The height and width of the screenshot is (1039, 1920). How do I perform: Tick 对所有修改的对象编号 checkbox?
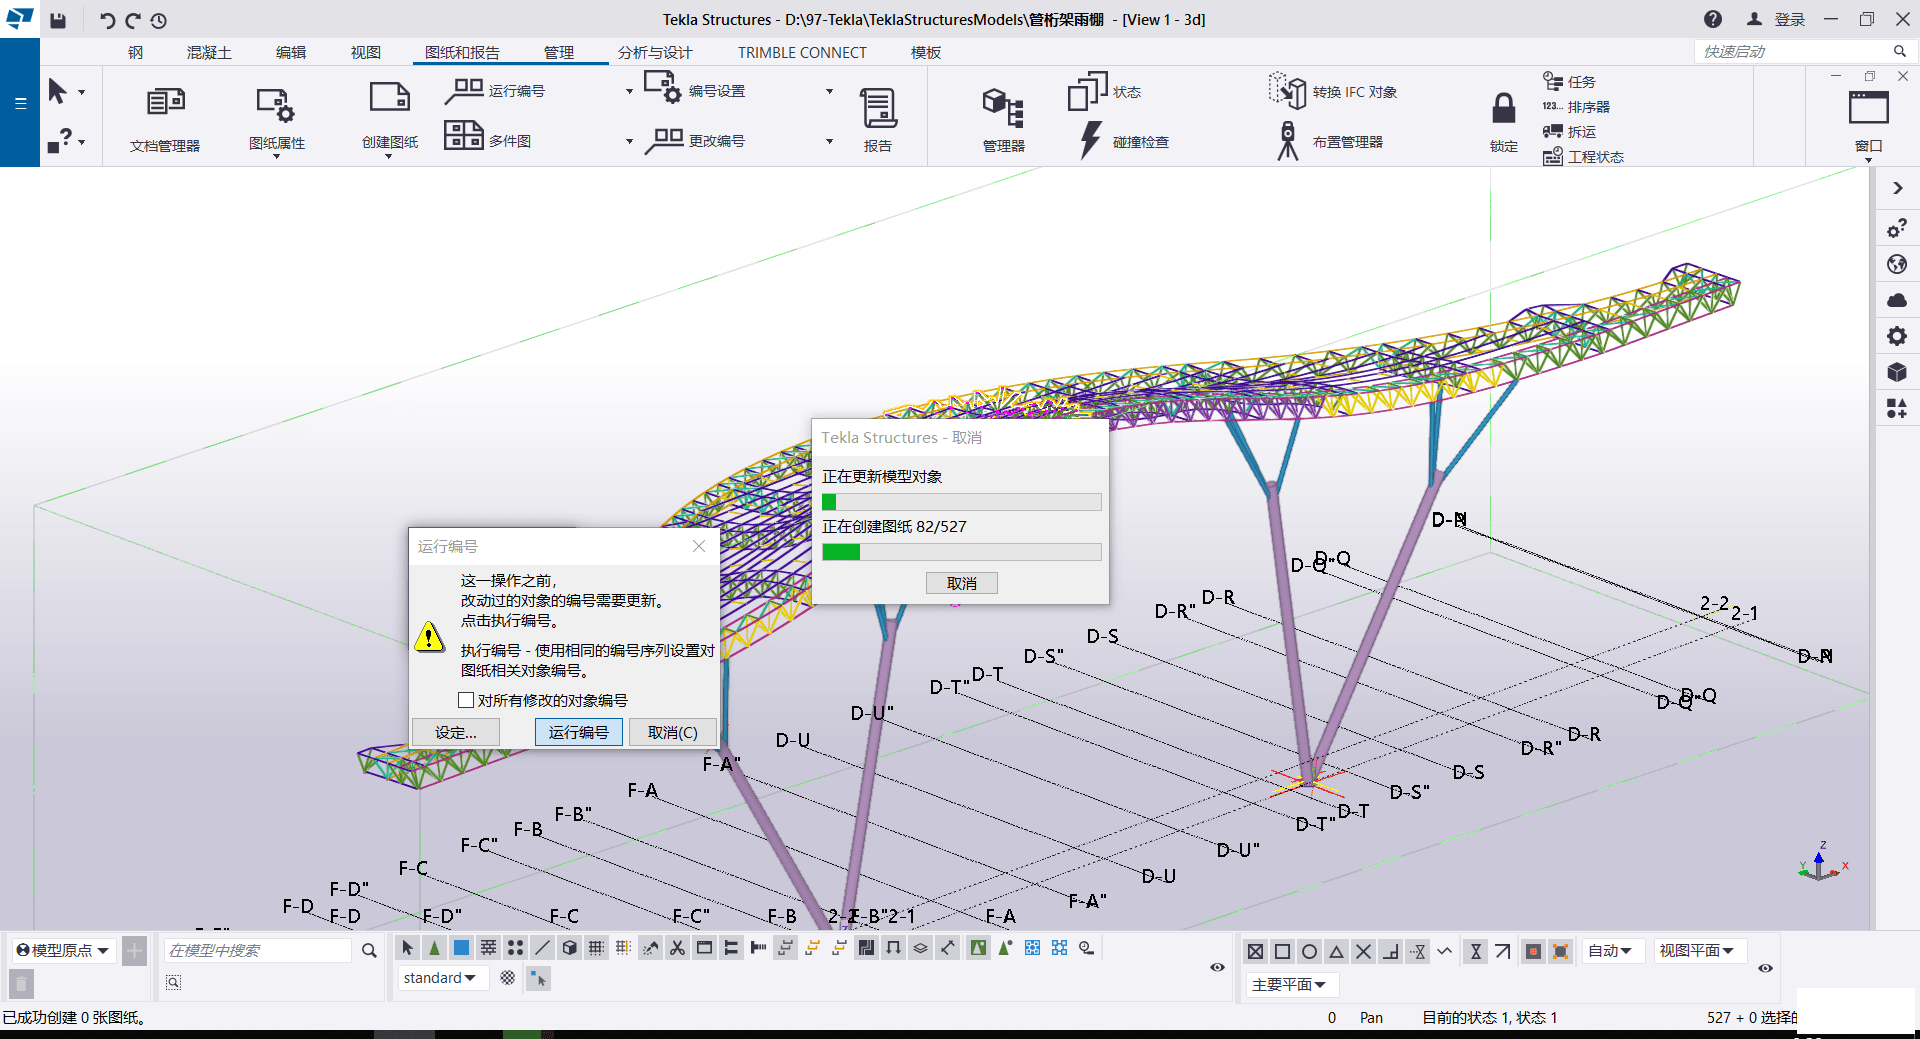click(466, 700)
